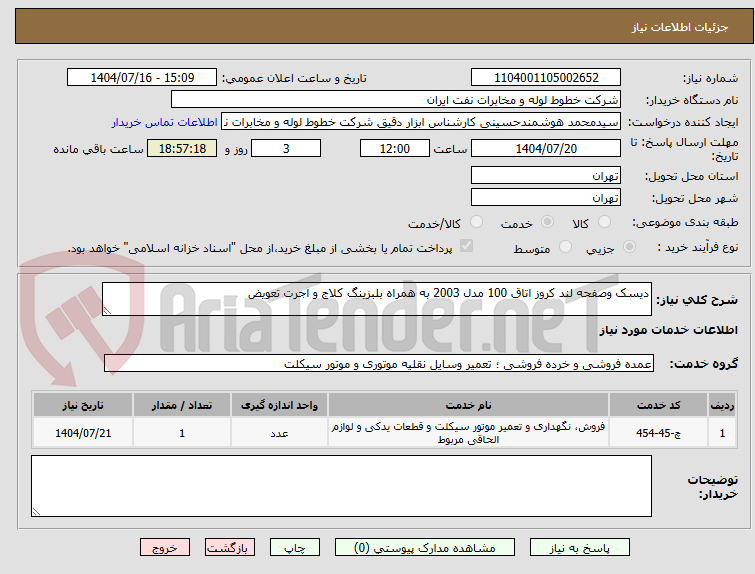Click the اطلاعات خدمات مورد نیاز heading

point(668,330)
